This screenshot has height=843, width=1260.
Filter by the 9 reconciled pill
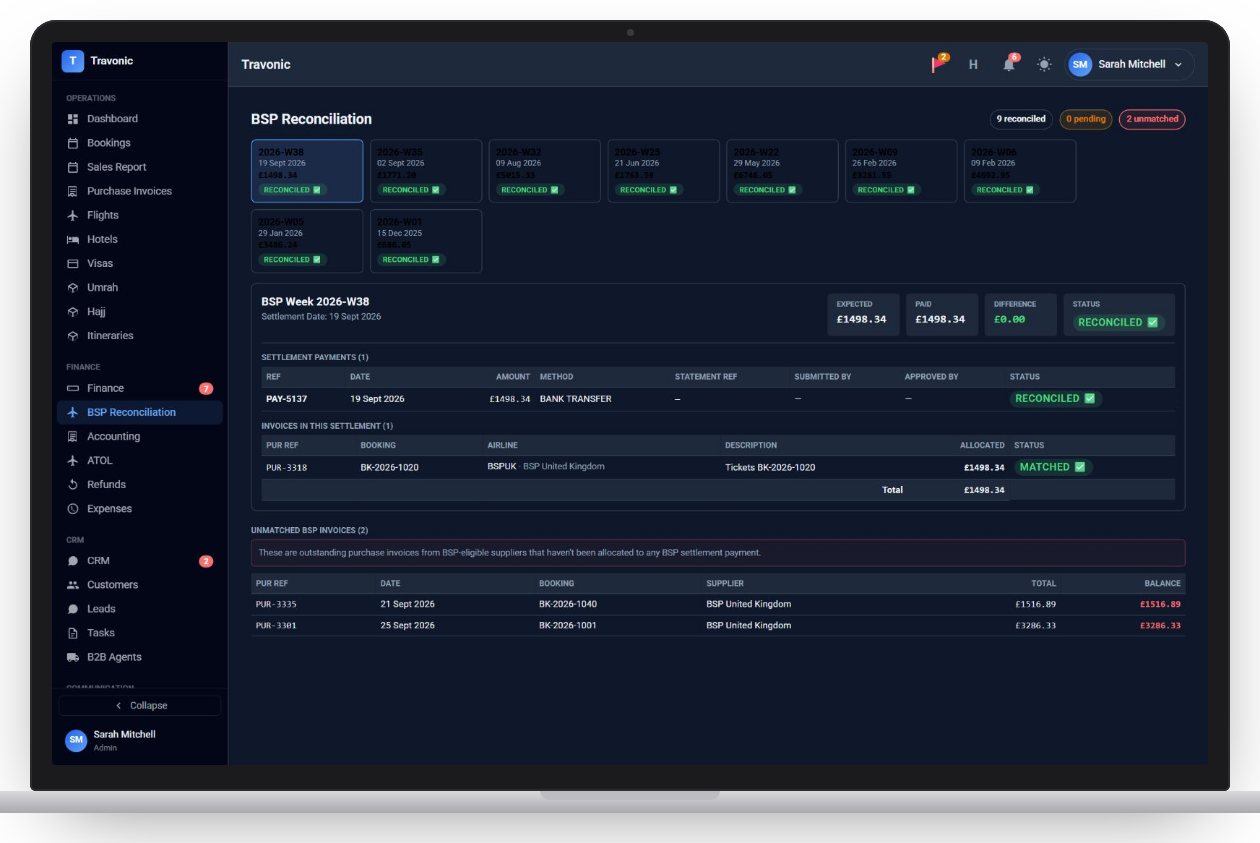pyautogui.click(x=1021, y=119)
